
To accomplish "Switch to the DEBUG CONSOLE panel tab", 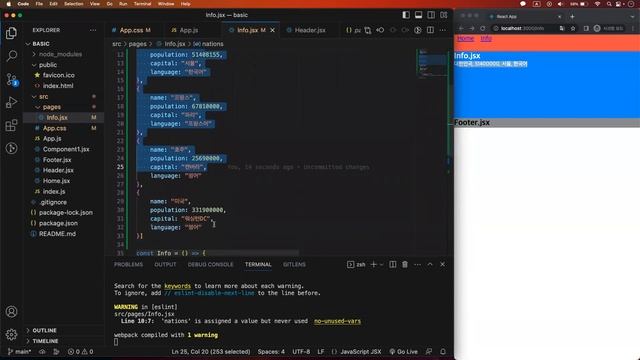I will 211,264.
